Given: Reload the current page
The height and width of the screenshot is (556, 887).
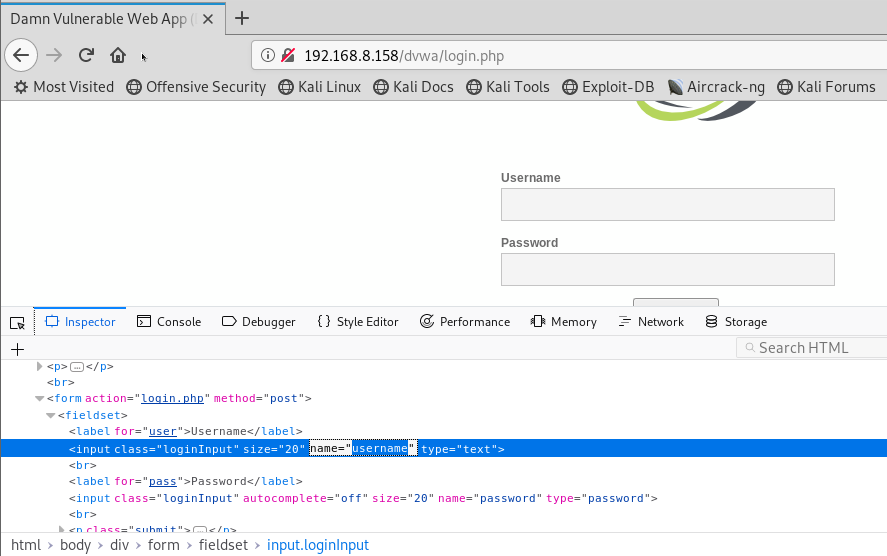Looking at the screenshot, I should 86,55.
